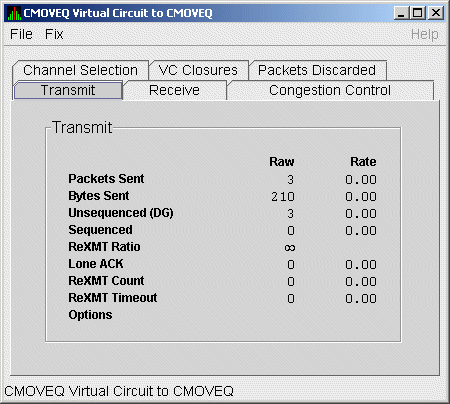Minimize the Virtual Circuit window

[x=401, y=13]
